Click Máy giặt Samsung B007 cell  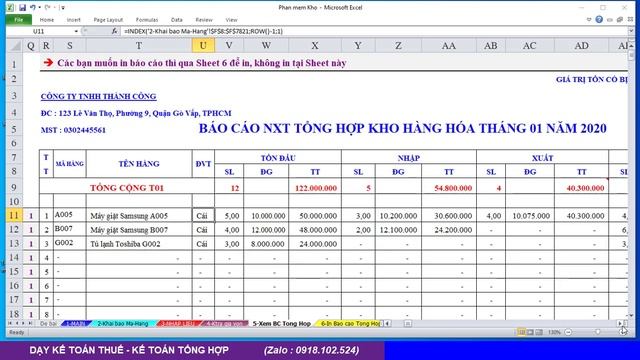click(139, 230)
